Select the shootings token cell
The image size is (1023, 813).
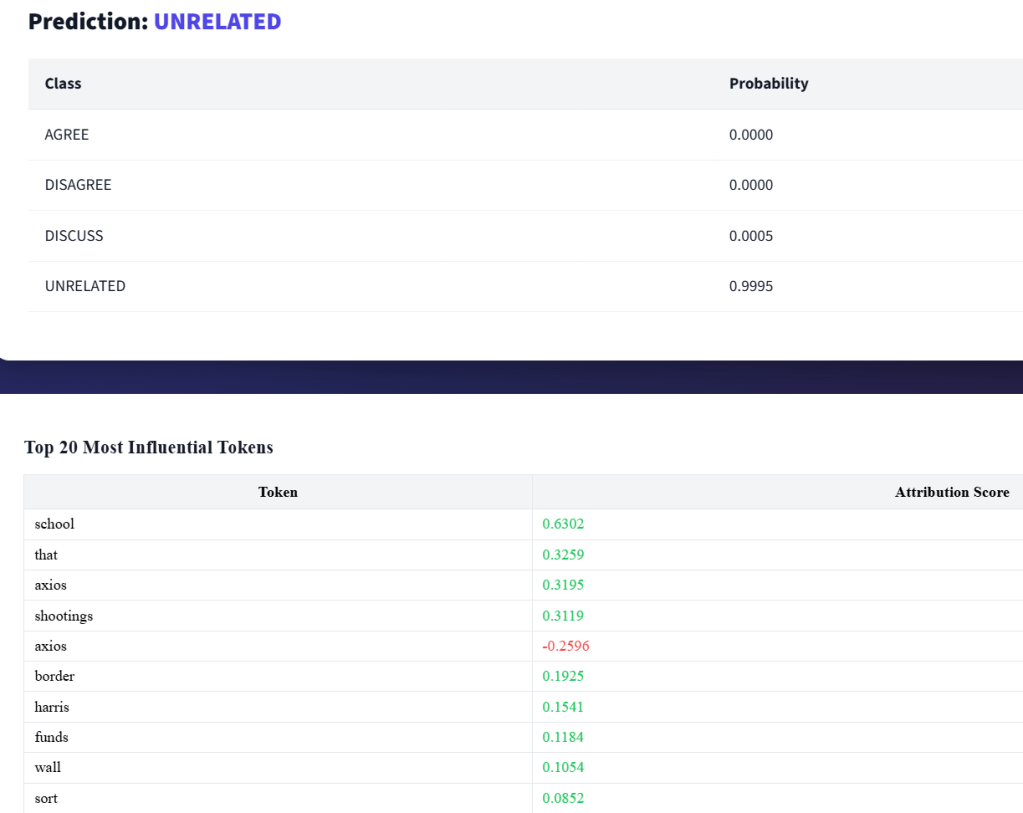[x=64, y=616]
